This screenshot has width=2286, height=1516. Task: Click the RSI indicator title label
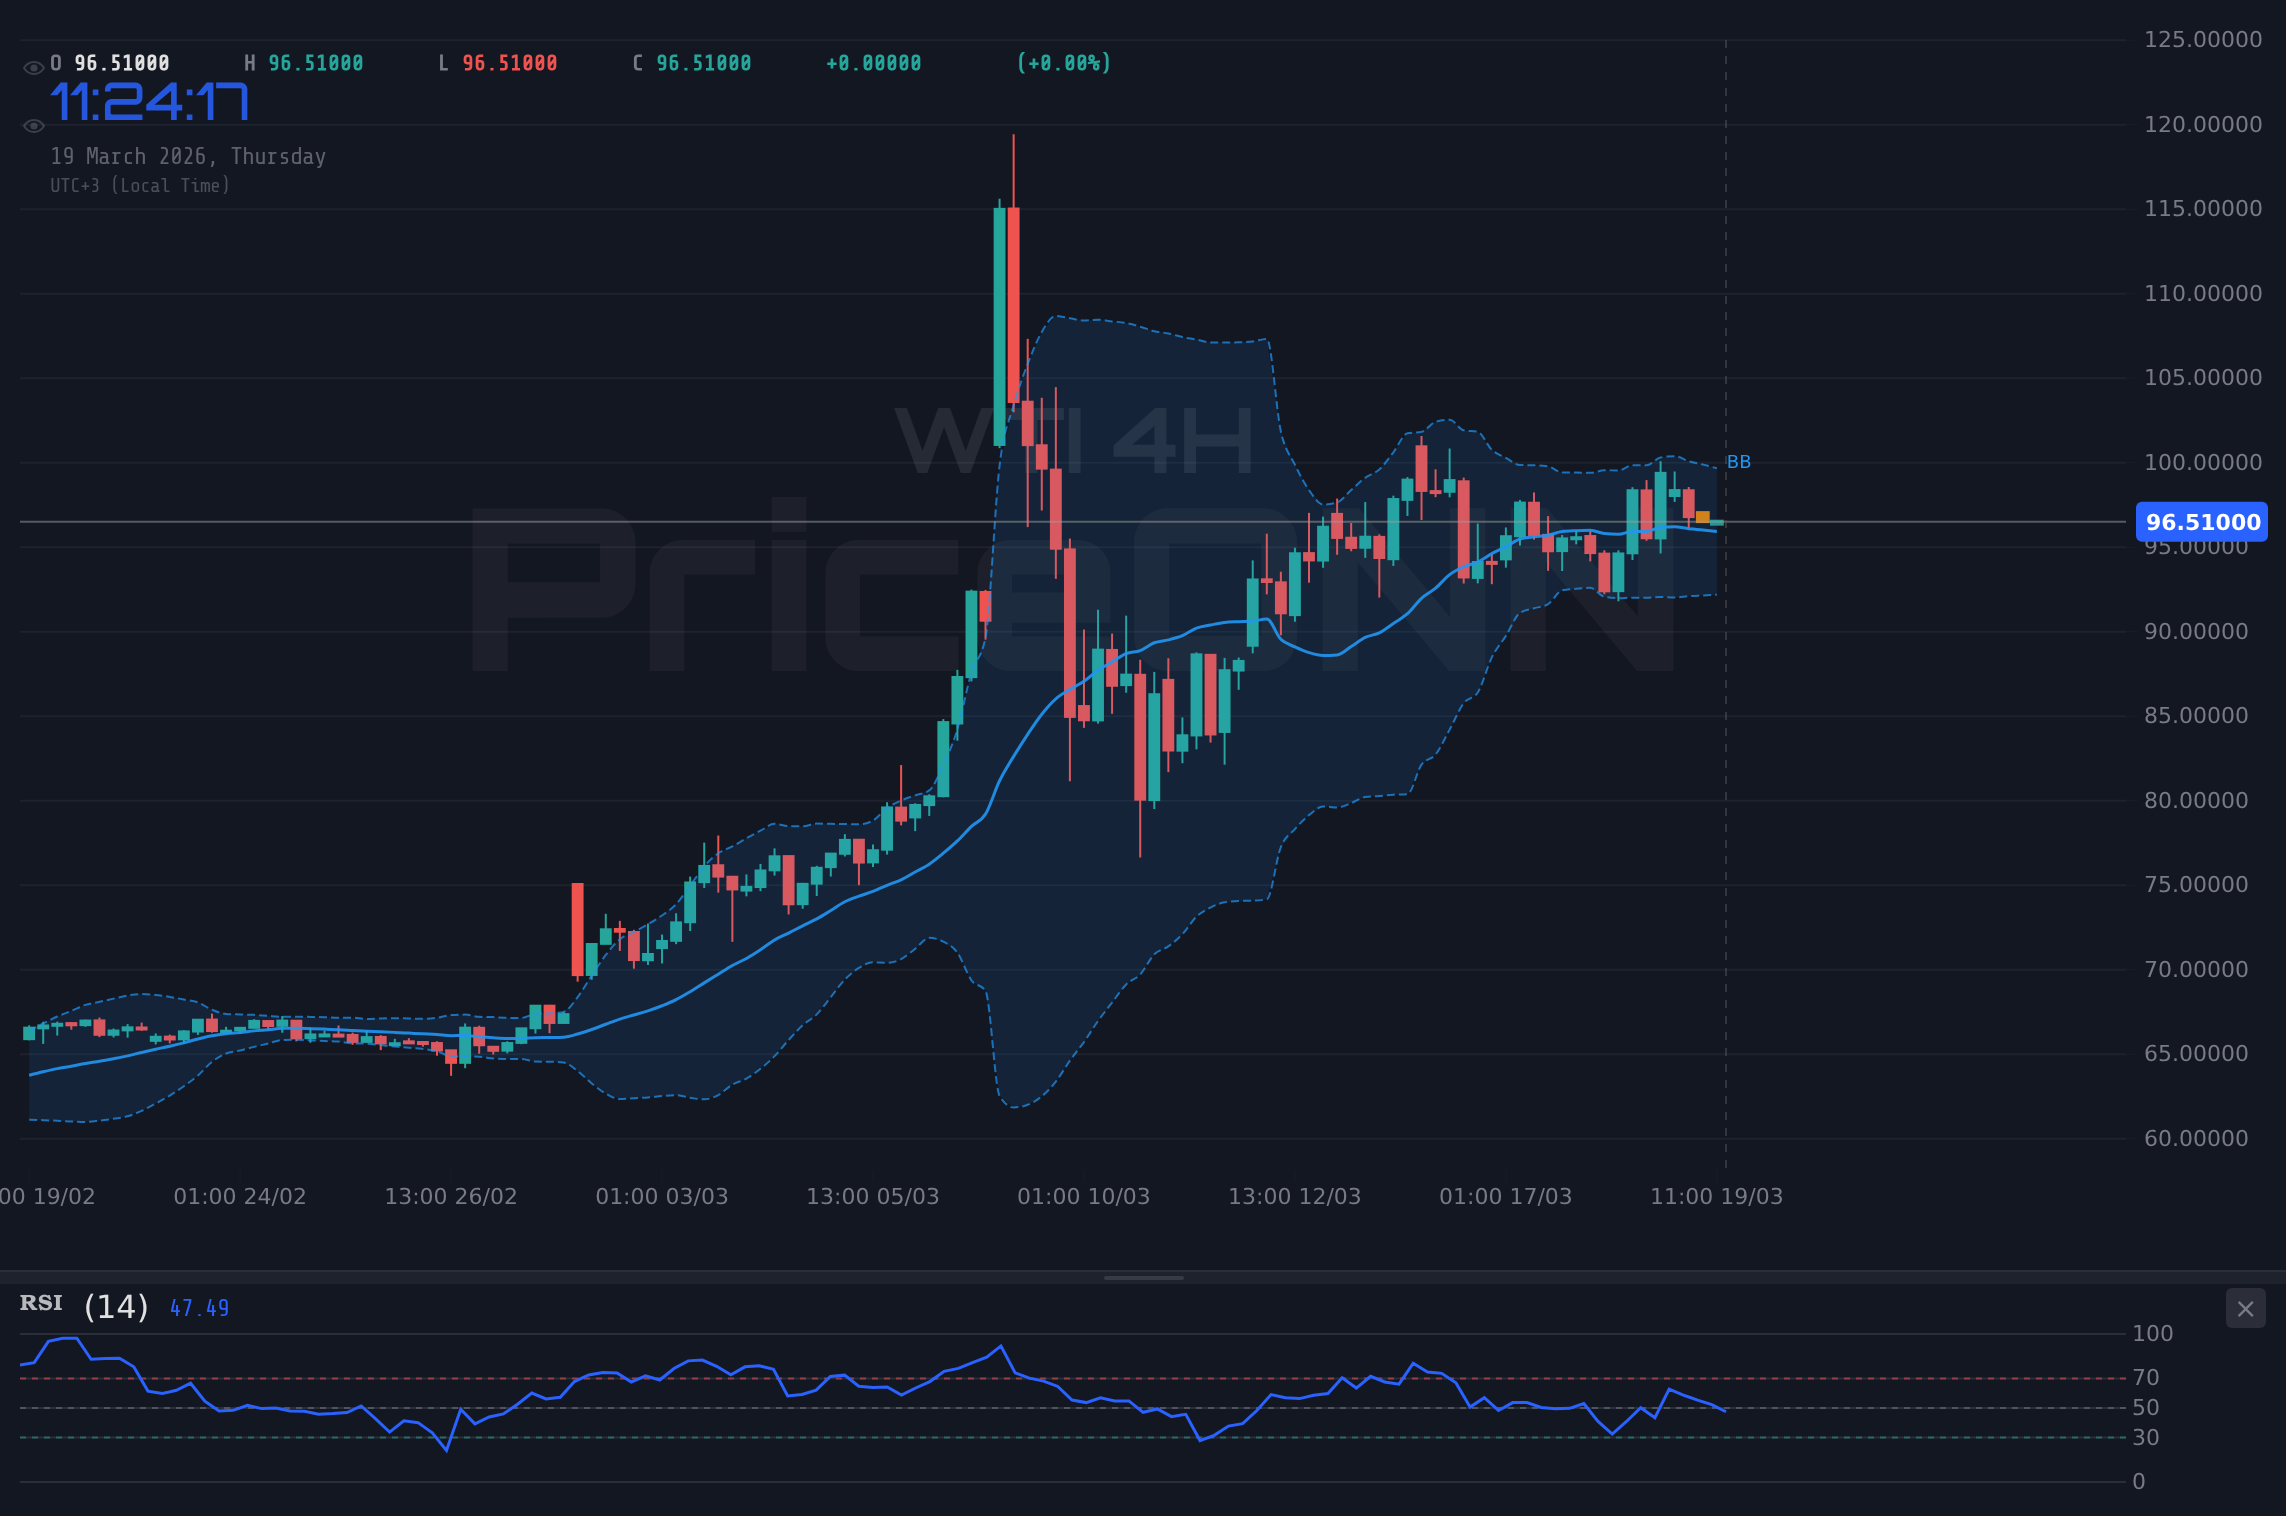pos(41,1304)
